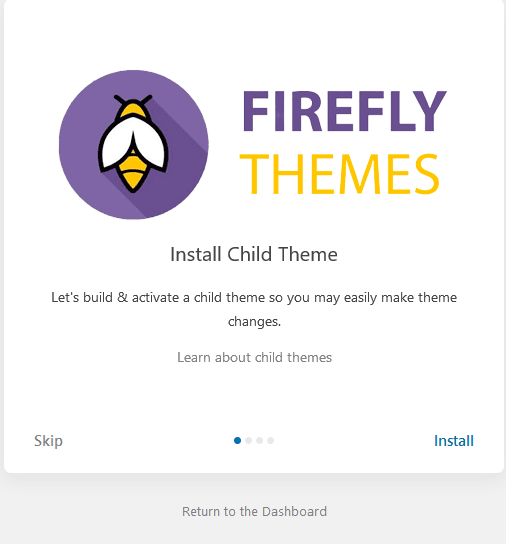Click the bee's yellow striped abdomen
The width and height of the screenshot is (506, 544).
133,172
